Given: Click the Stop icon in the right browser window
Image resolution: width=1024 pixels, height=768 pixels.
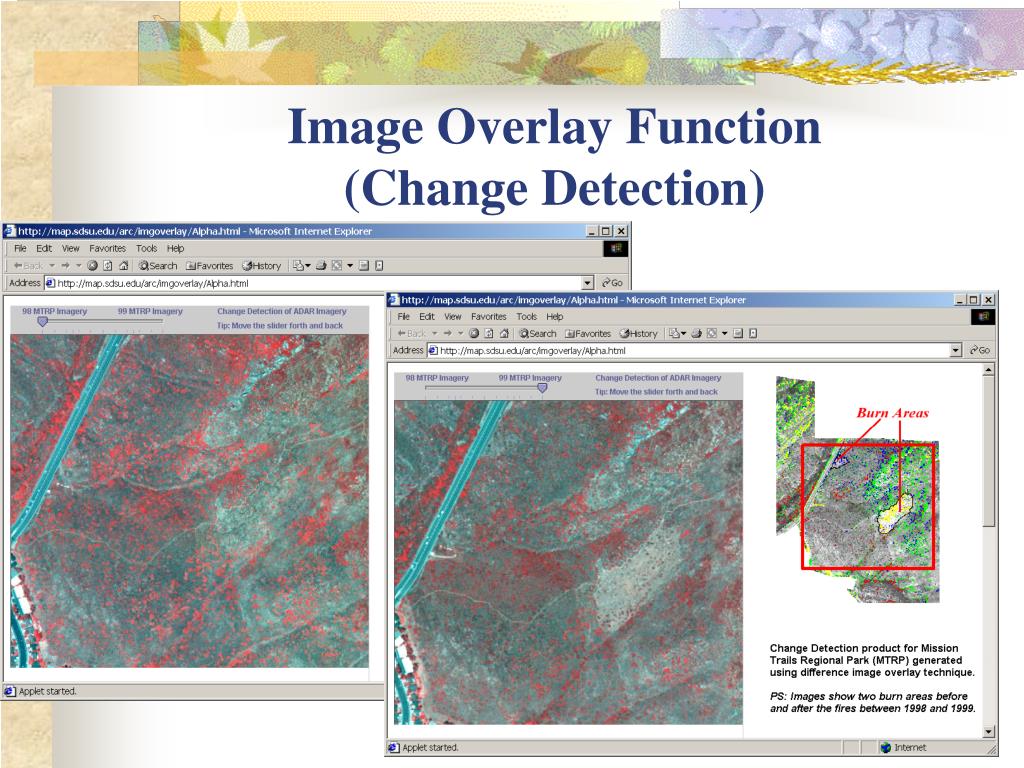Looking at the screenshot, I should 474,334.
